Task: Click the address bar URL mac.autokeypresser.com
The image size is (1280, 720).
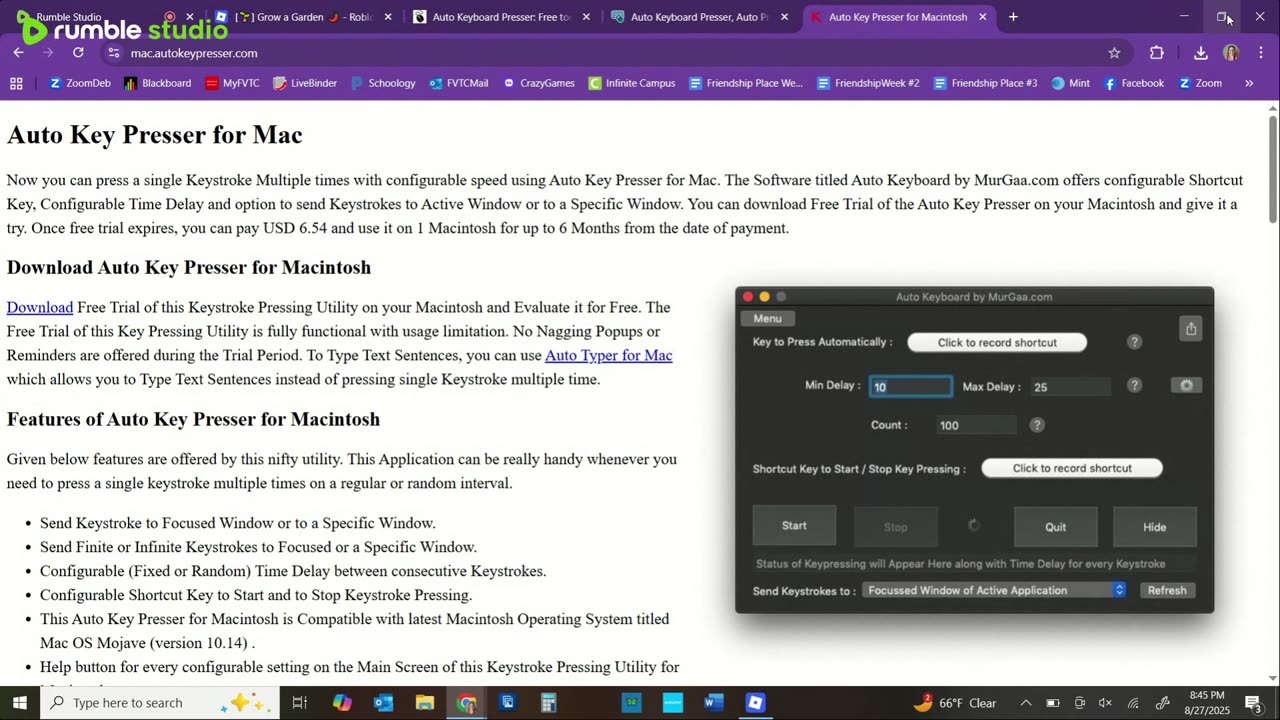Action: [194, 53]
